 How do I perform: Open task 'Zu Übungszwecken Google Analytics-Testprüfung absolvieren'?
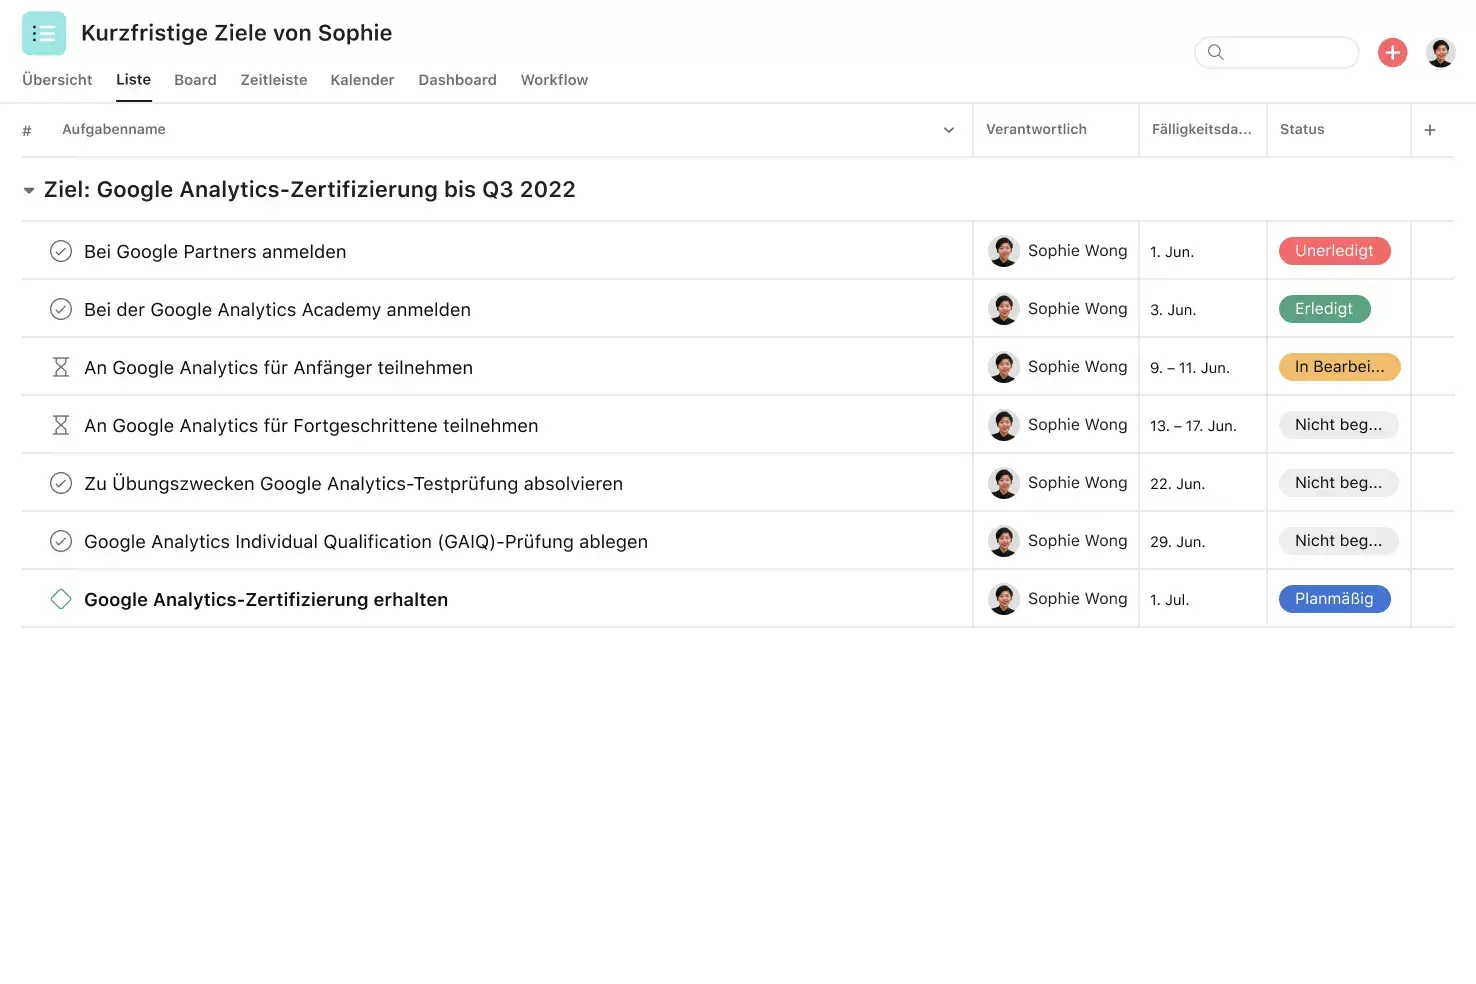(353, 484)
